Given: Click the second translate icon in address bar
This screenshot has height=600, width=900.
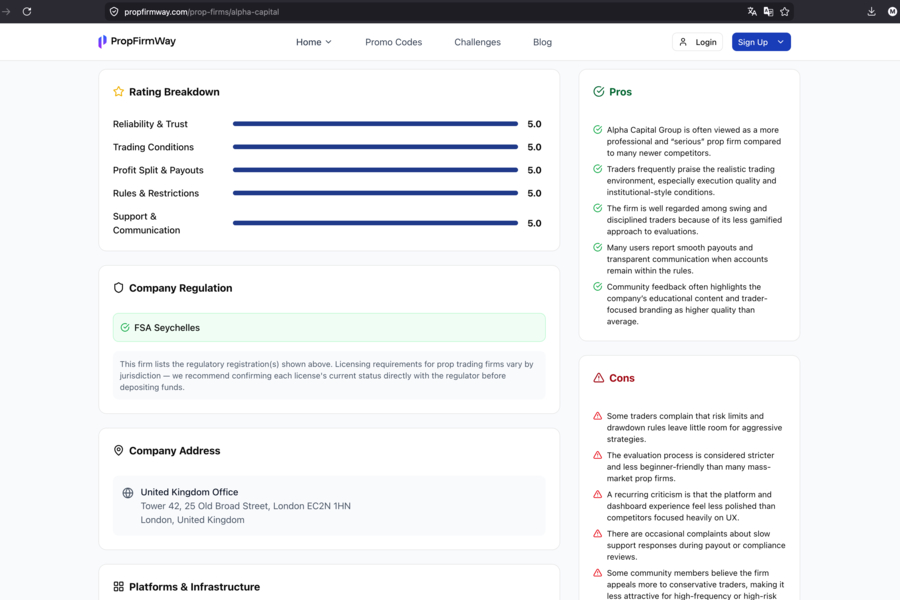Looking at the screenshot, I should pyautogui.click(x=769, y=11).
